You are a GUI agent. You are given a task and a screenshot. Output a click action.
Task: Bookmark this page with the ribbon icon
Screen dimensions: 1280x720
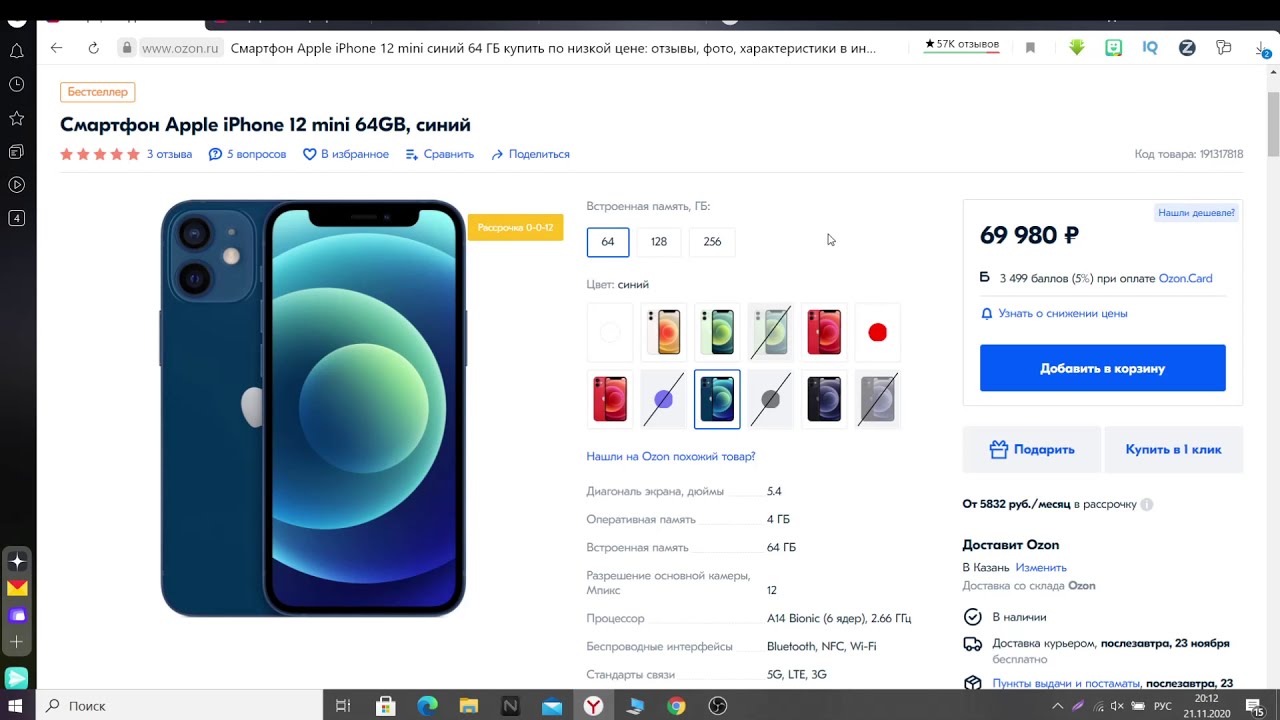tap(1030, 48)
